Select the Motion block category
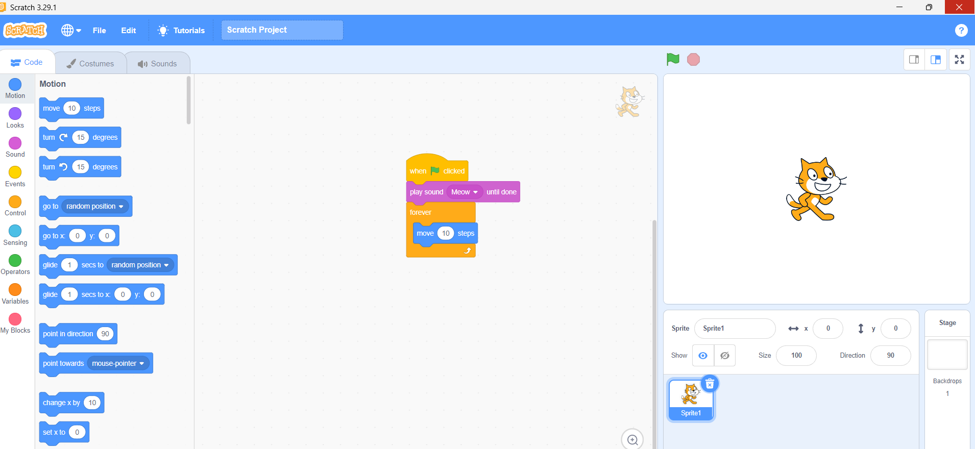 (16, 88)
